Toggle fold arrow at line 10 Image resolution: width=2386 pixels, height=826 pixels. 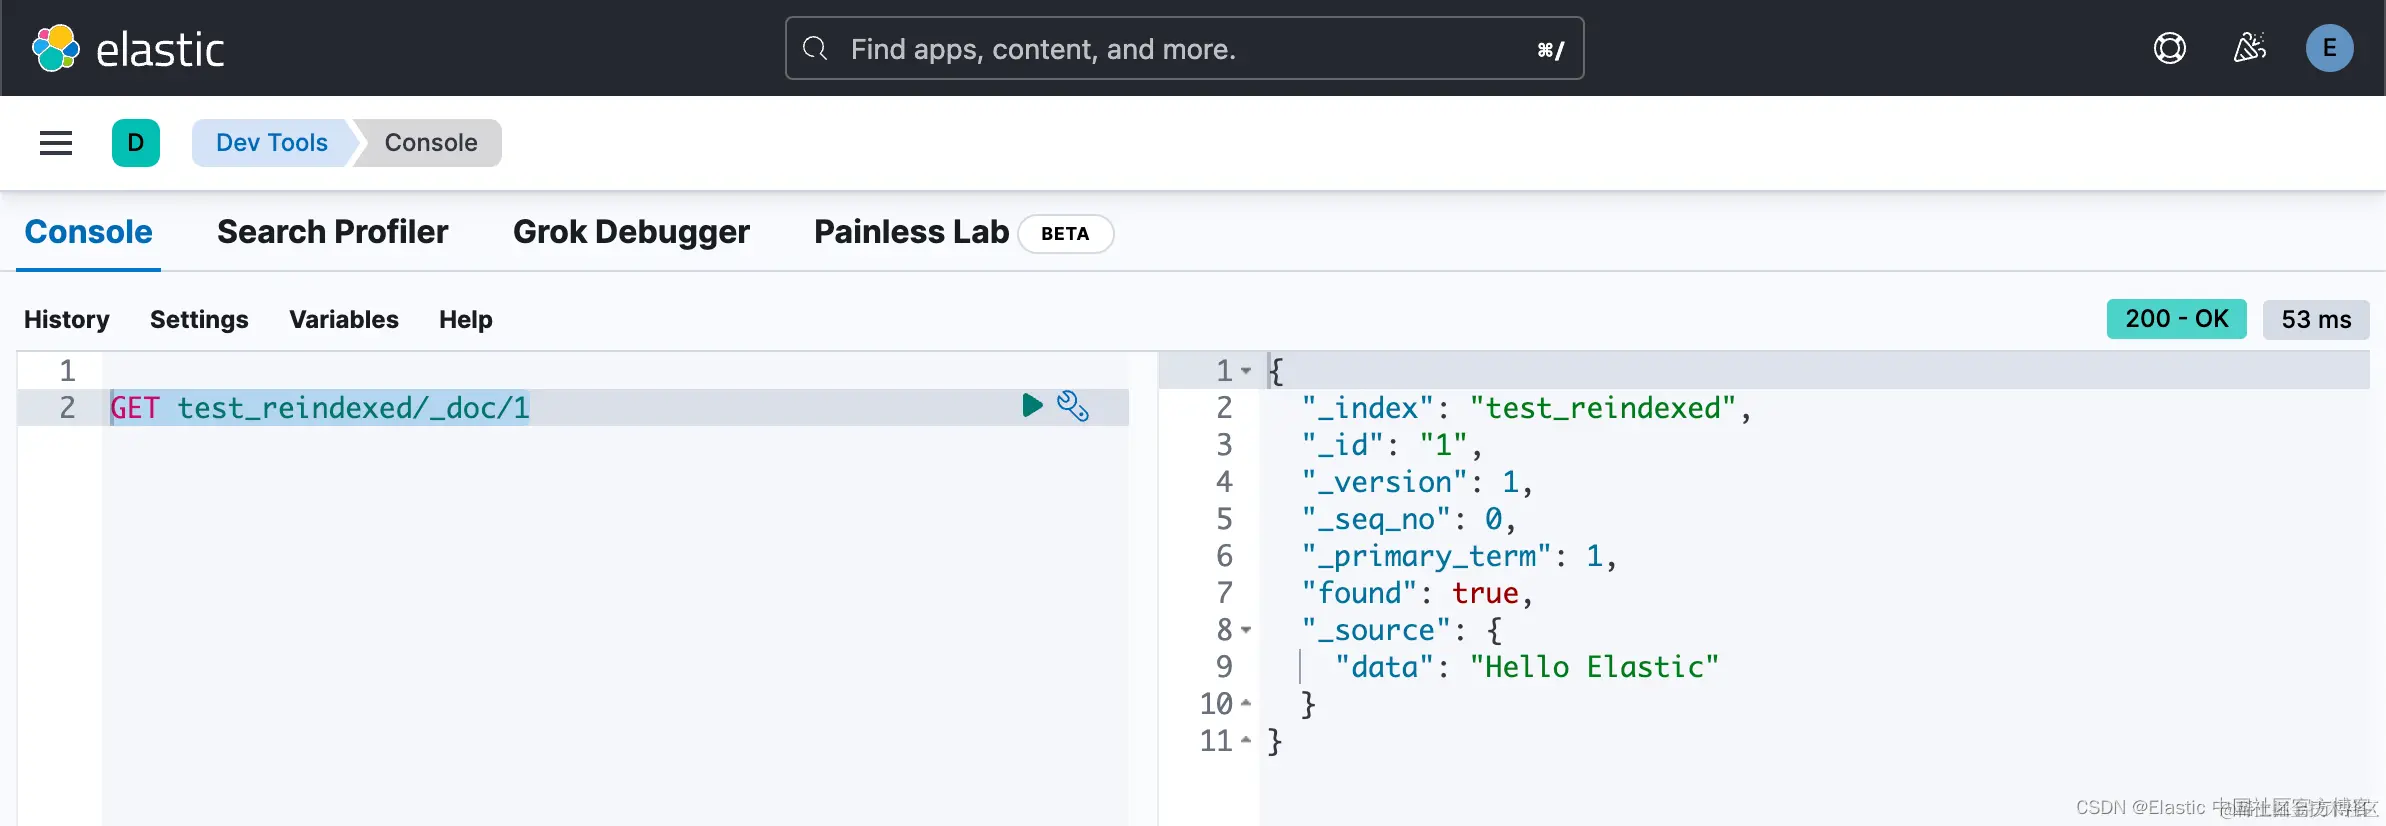(1246, 704)
